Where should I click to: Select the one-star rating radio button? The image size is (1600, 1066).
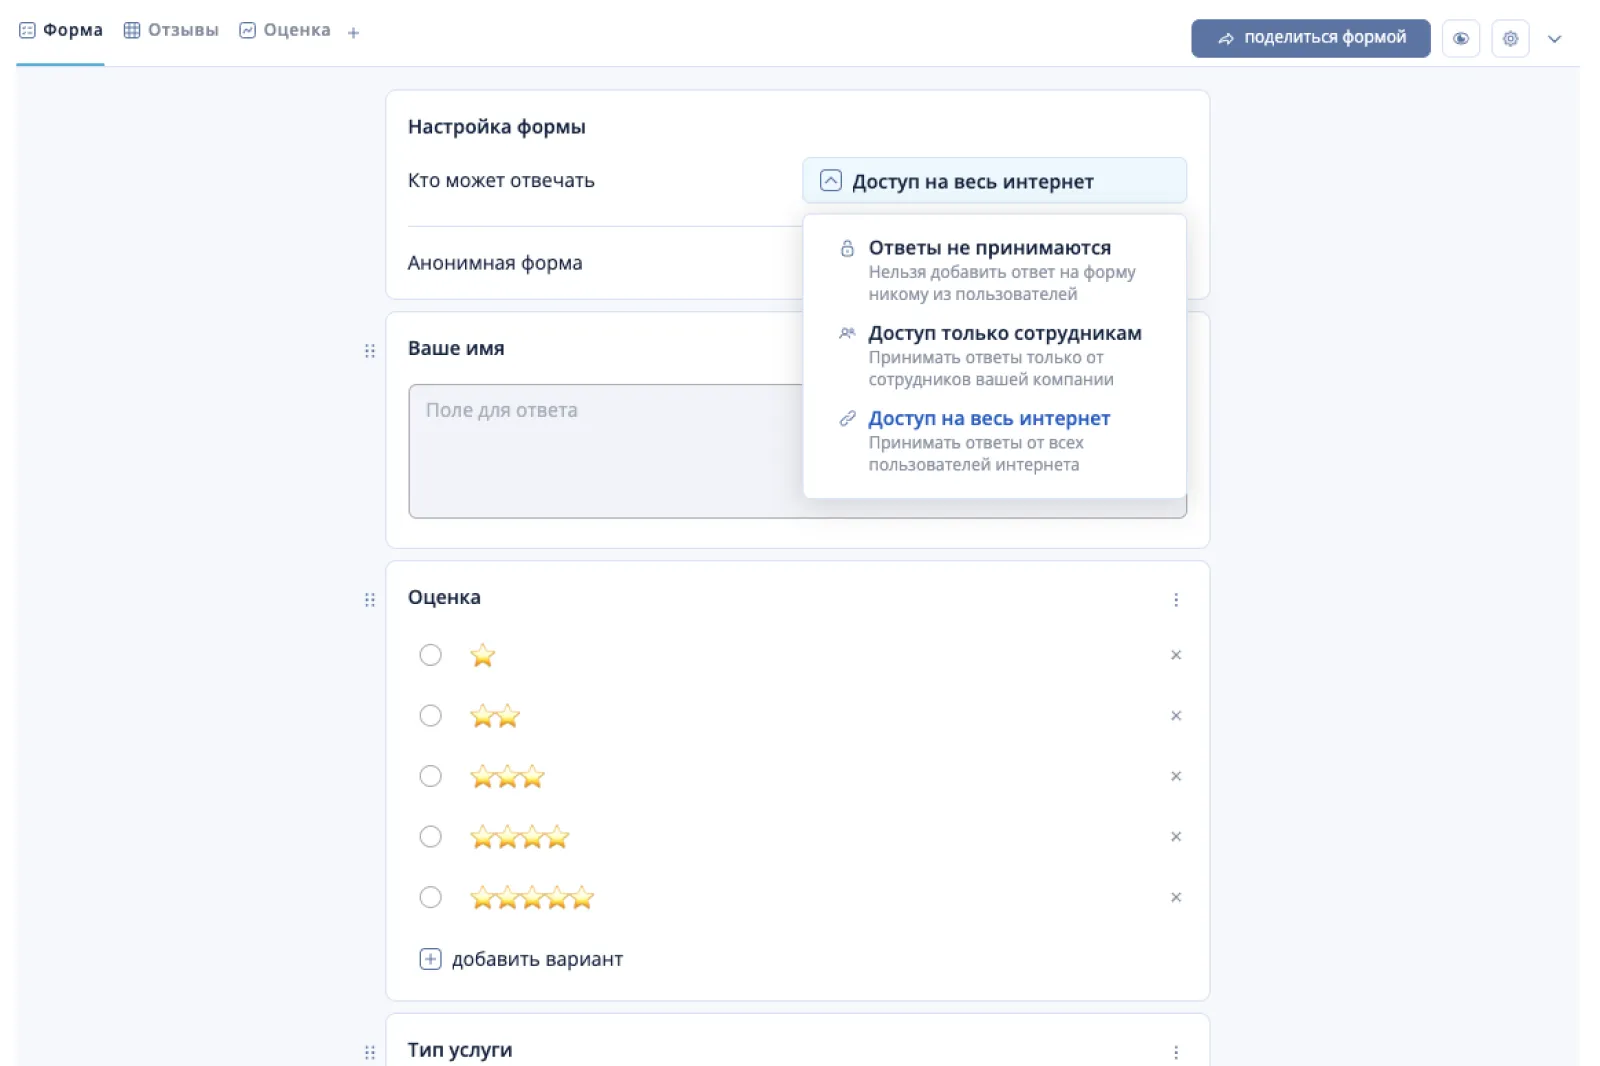pos(430,655)
